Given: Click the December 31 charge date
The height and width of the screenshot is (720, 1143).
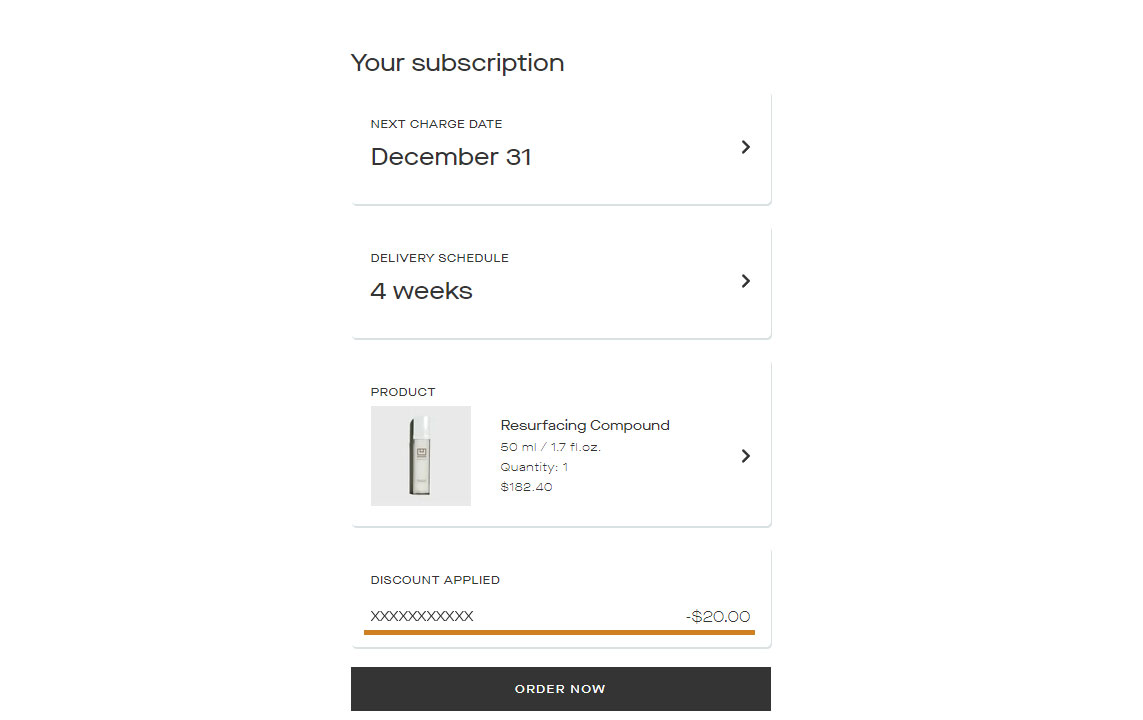Looking at the screenshot, I should [x=450, y=157].
